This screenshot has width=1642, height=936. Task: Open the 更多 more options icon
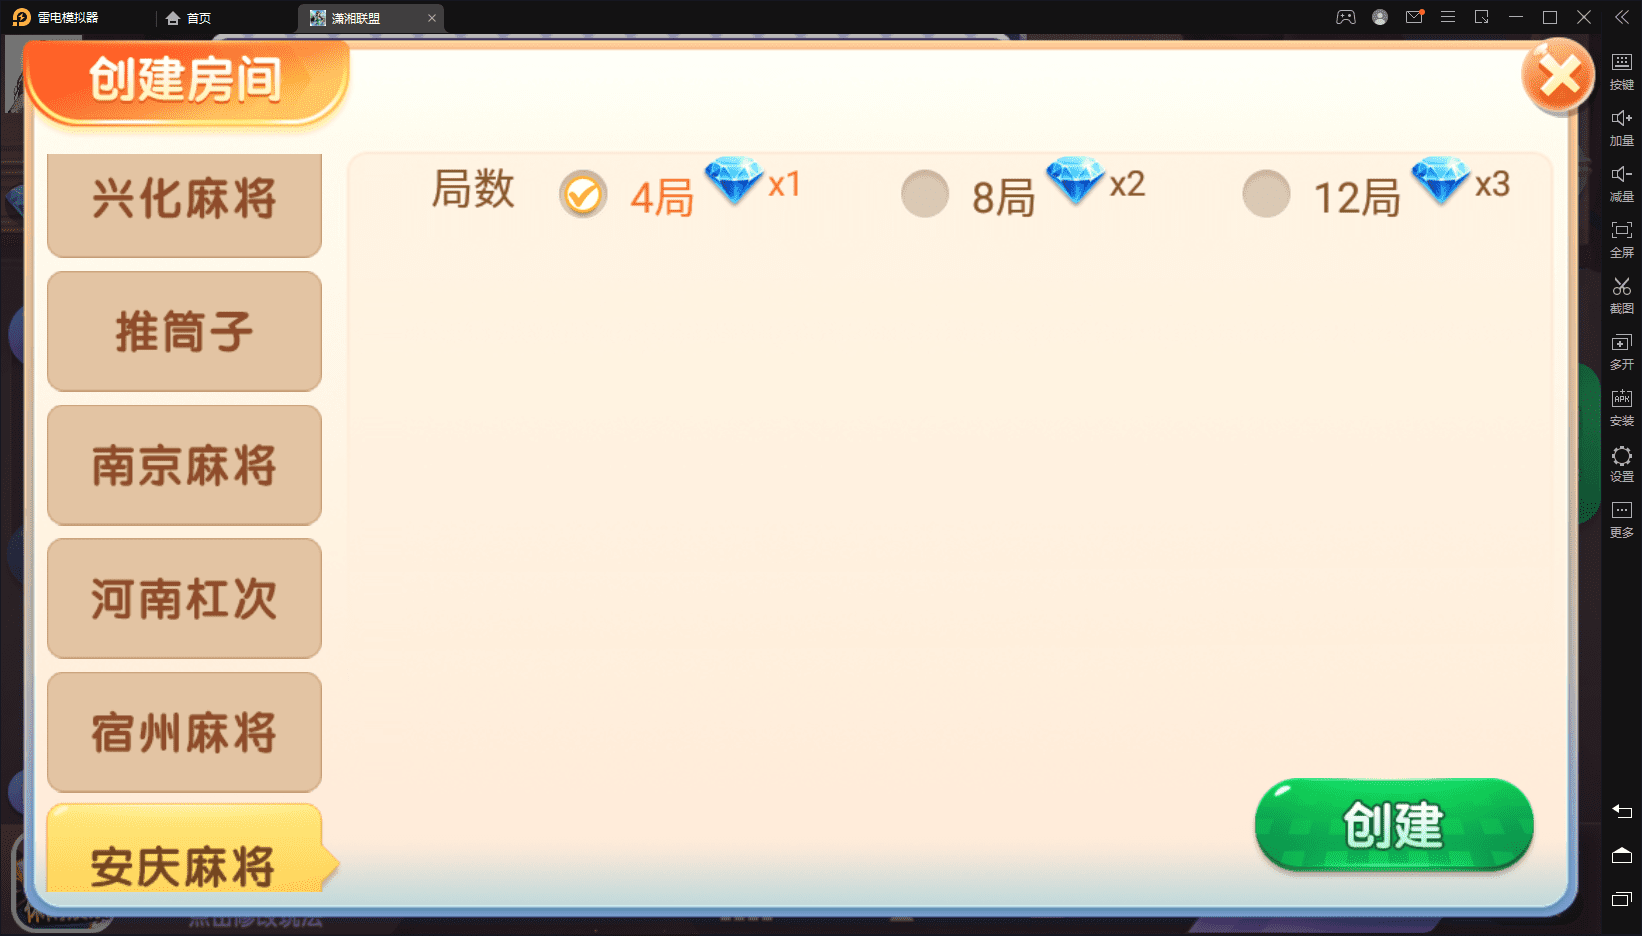[1621, 518]
